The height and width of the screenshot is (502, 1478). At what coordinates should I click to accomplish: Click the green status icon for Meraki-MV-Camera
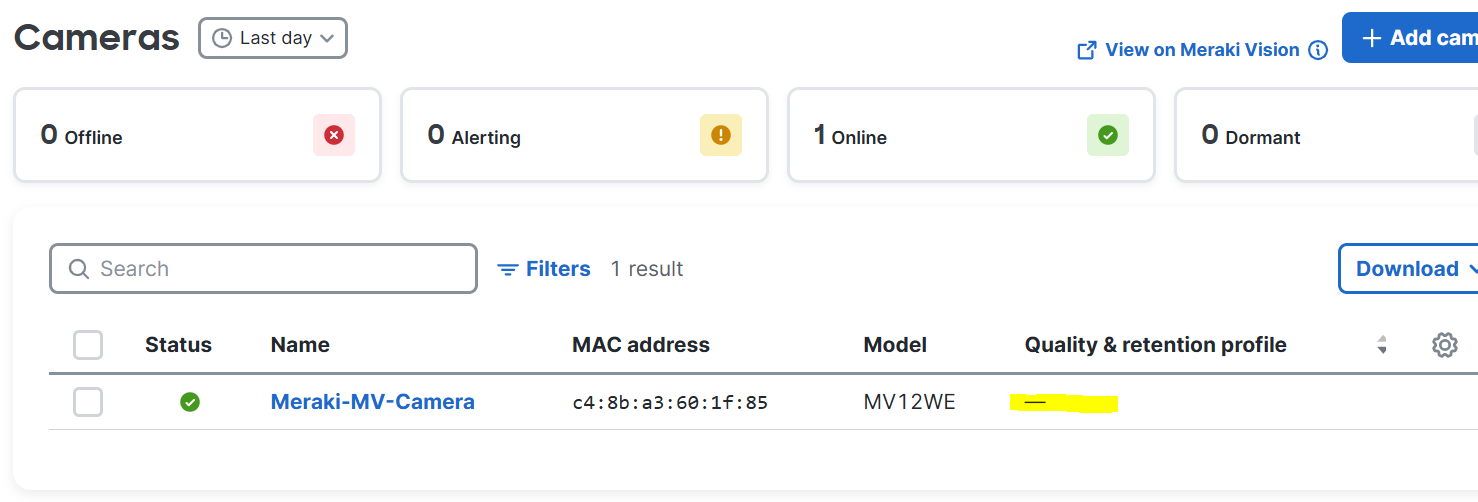tap(190, 402)
